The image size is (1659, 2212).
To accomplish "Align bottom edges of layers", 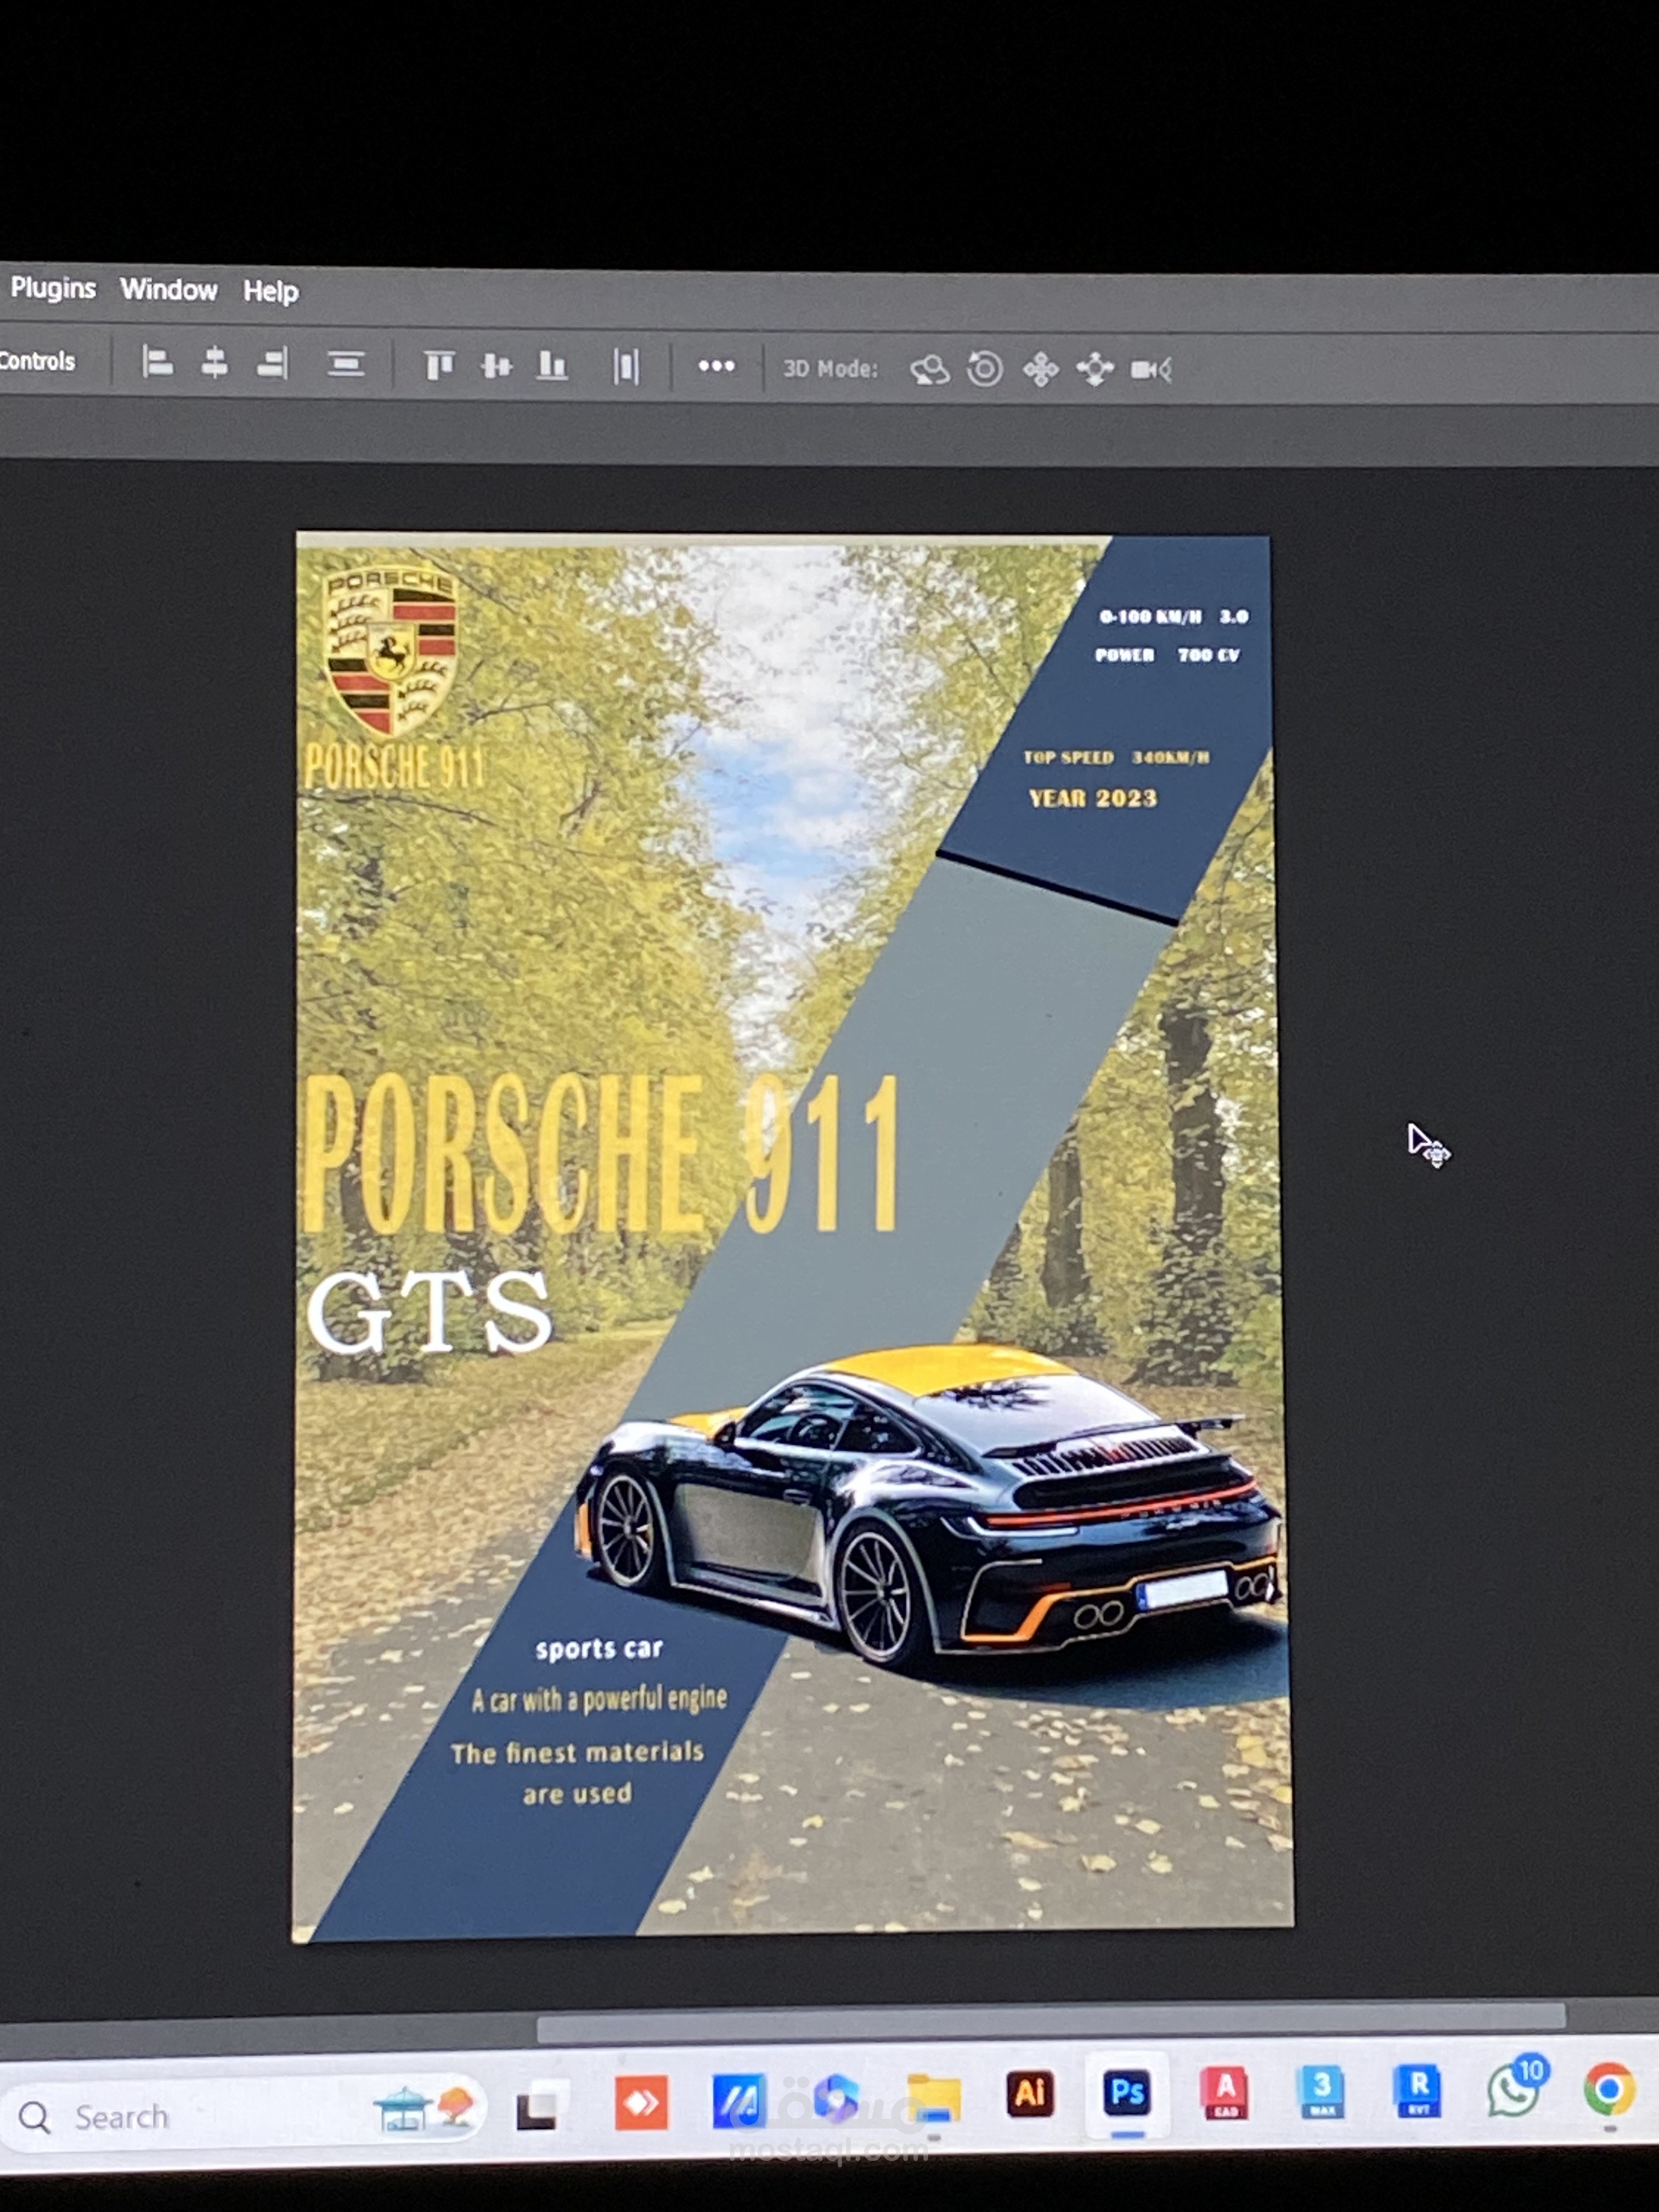I will (x=552, y=366).
